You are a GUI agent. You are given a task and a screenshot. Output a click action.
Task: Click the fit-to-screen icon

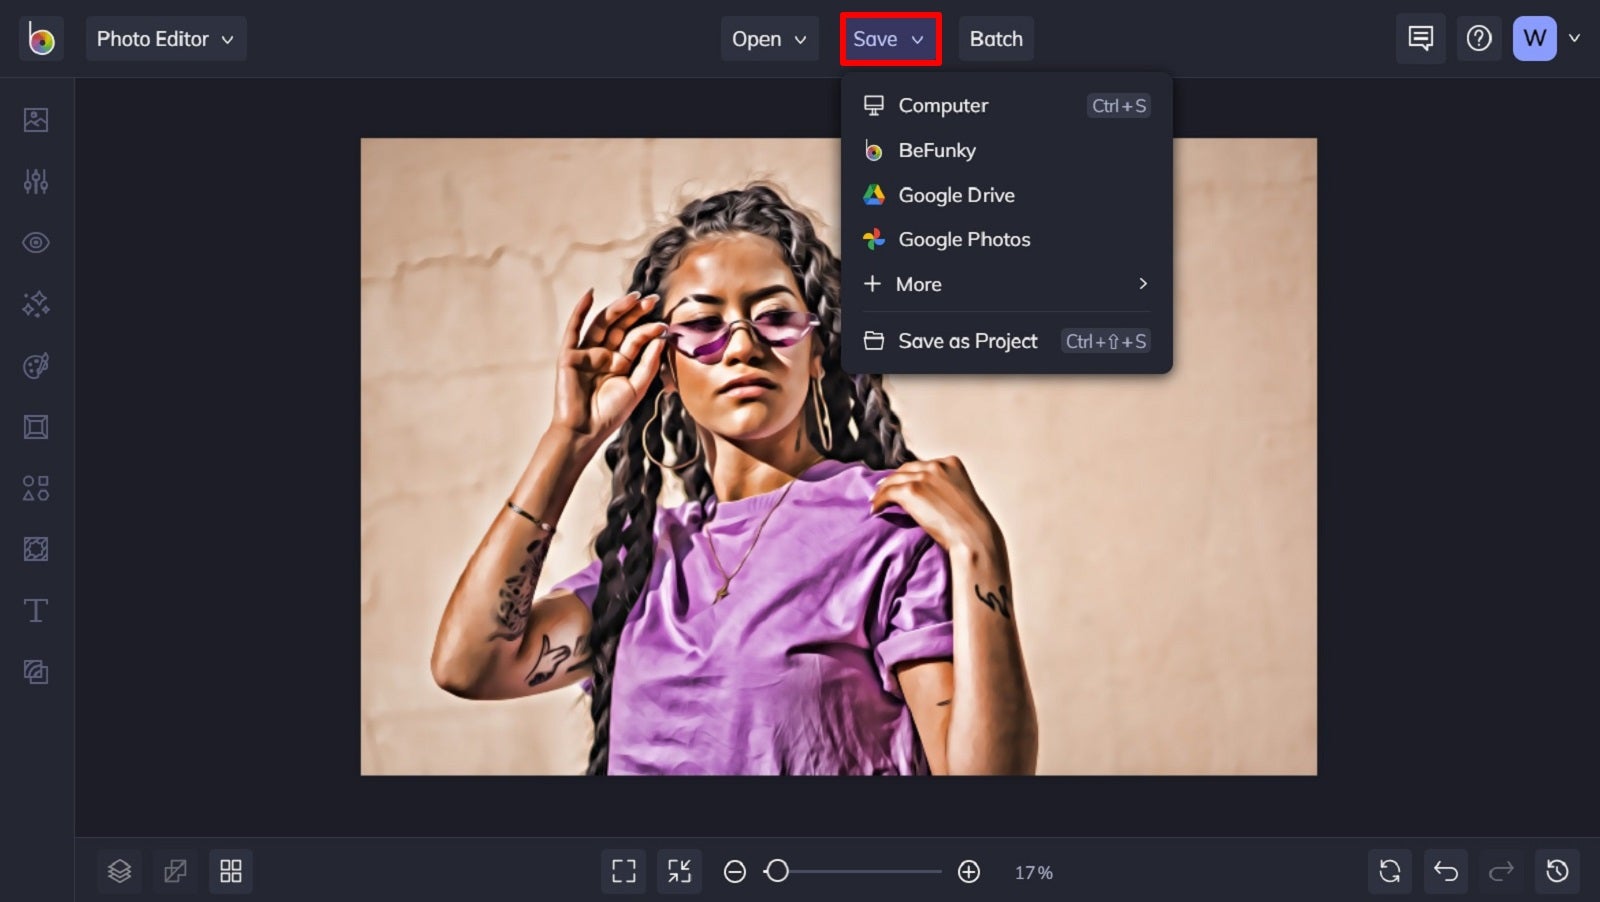pos(623,871)
